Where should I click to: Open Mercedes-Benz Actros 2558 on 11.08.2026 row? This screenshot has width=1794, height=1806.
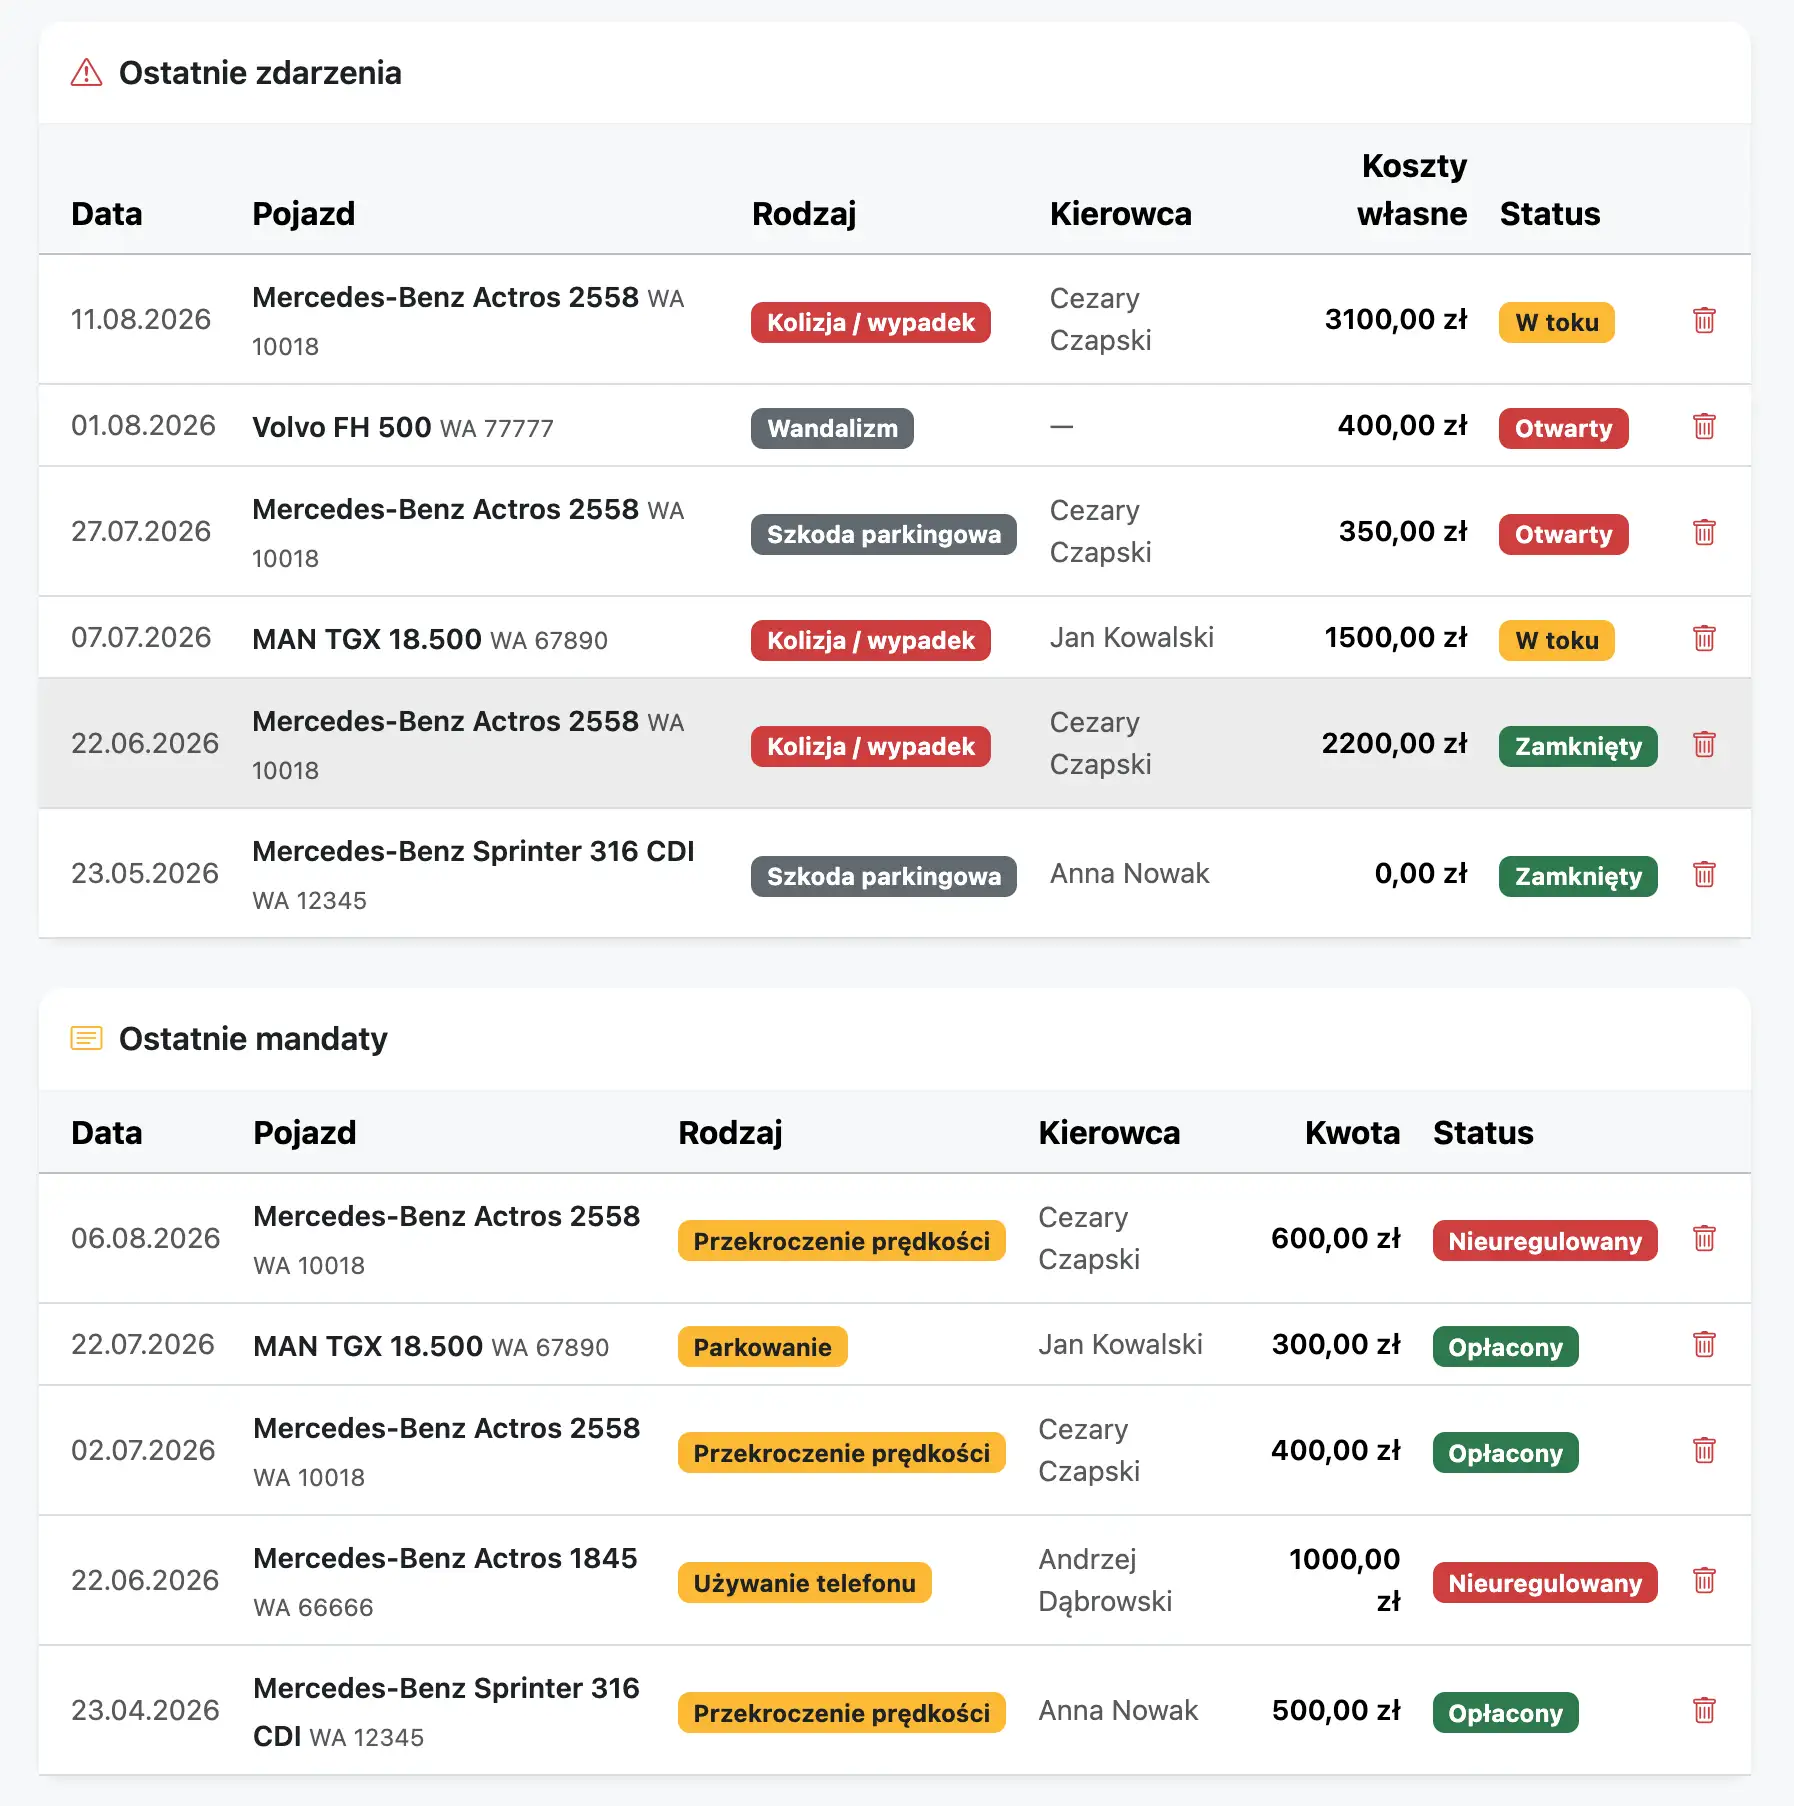[468, 320]
